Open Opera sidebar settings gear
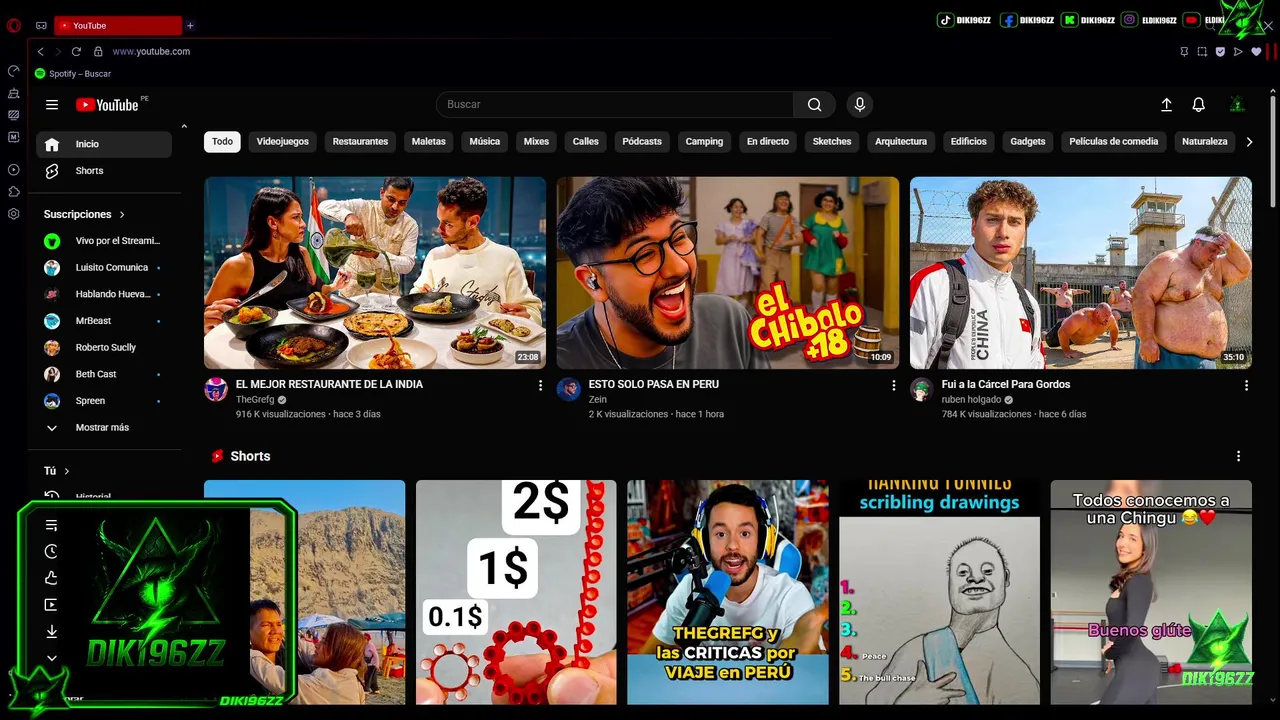This screenshot has width=1280, height=720. point(14,214)
